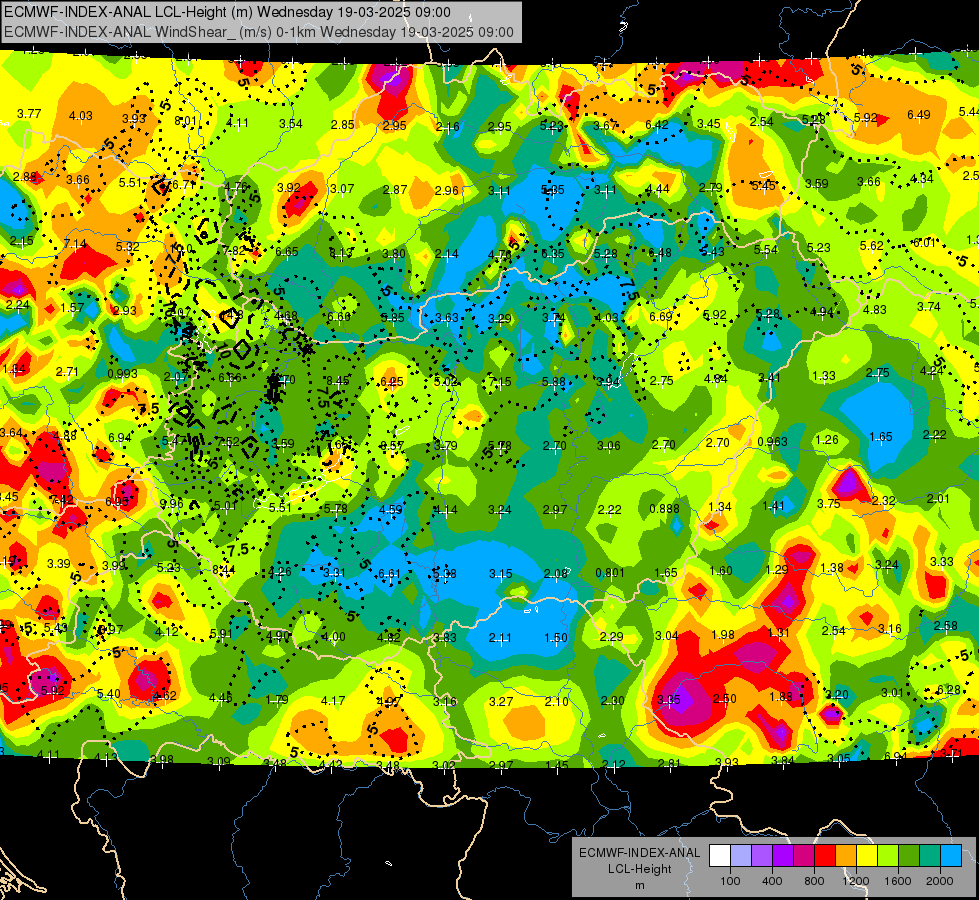Click the legend unit label m
Image resolution: width=979 pixels, height=900 pixels.
(x=639, y=885)
